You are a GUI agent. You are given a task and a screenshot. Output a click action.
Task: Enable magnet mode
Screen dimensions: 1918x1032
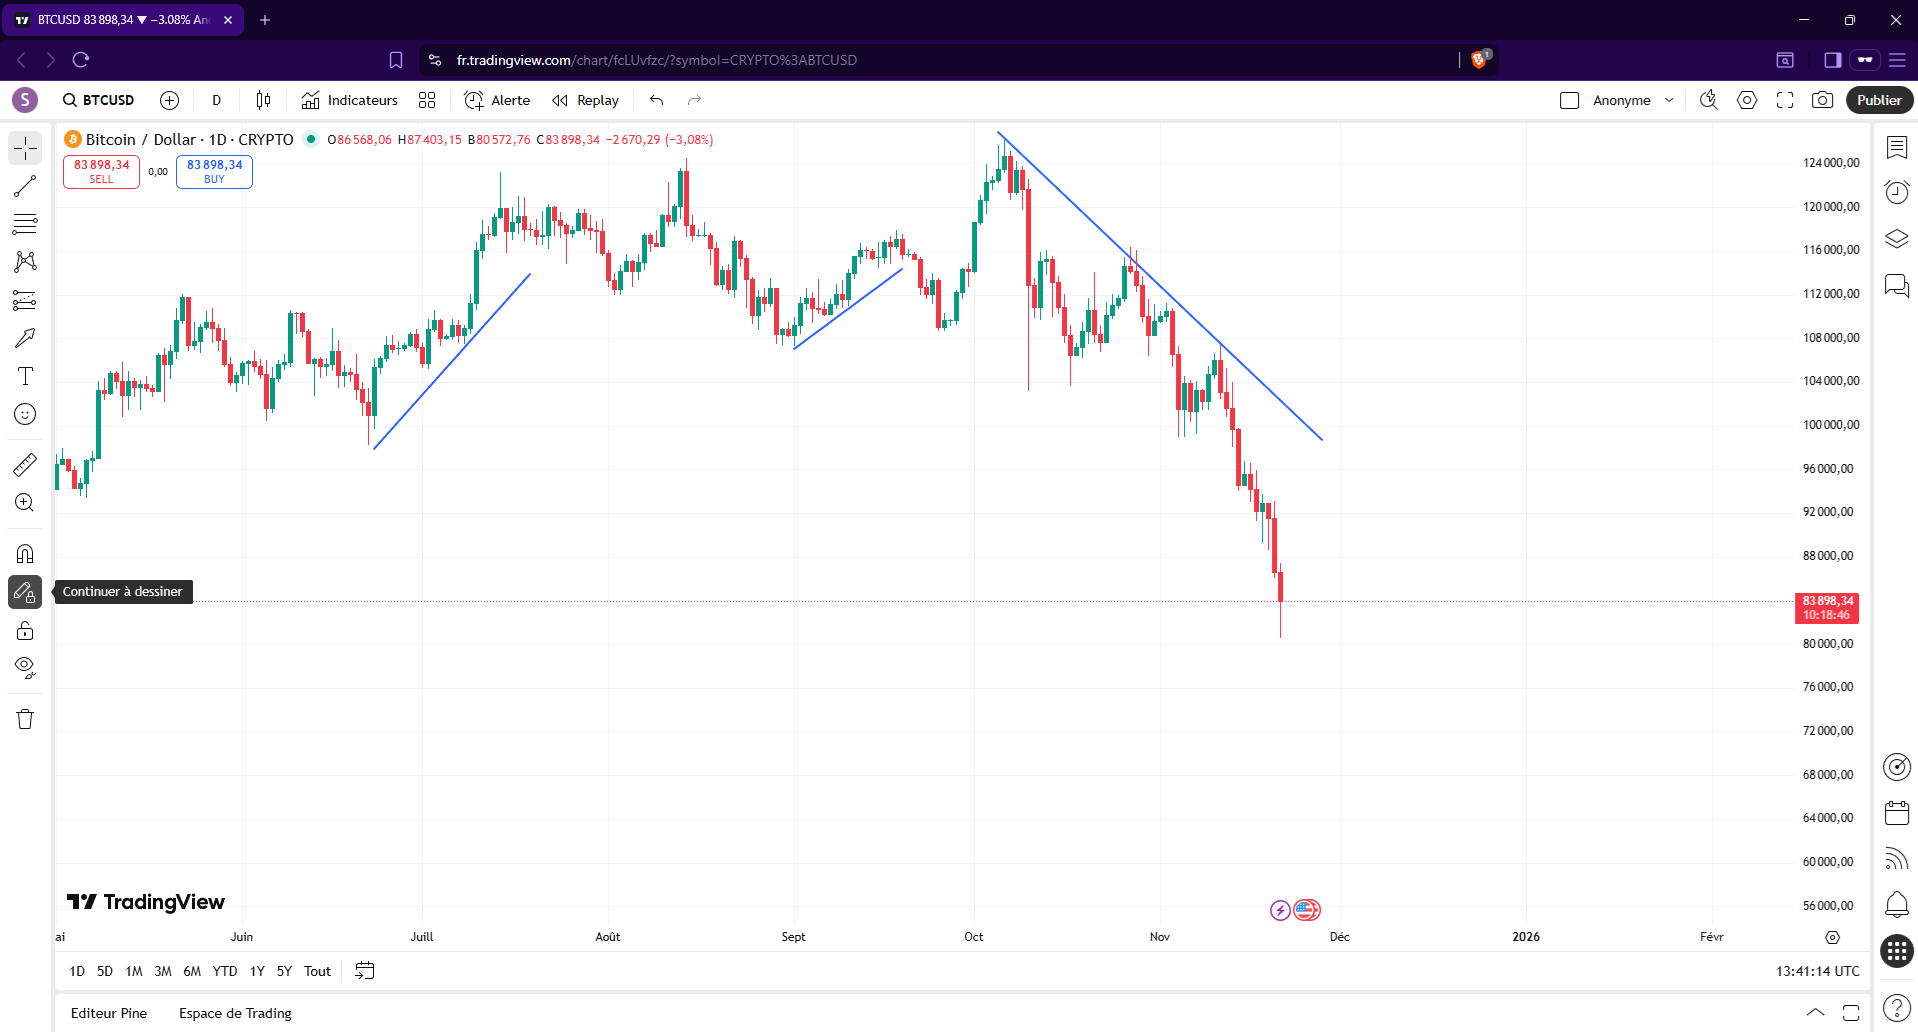(25, 553)
